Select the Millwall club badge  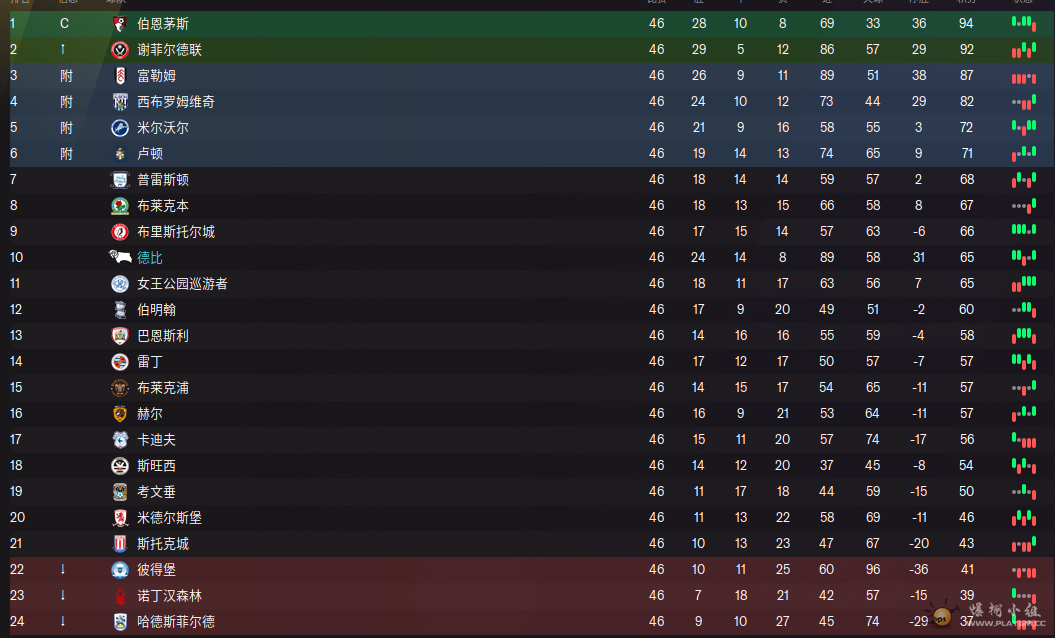[x=120, y=128]
